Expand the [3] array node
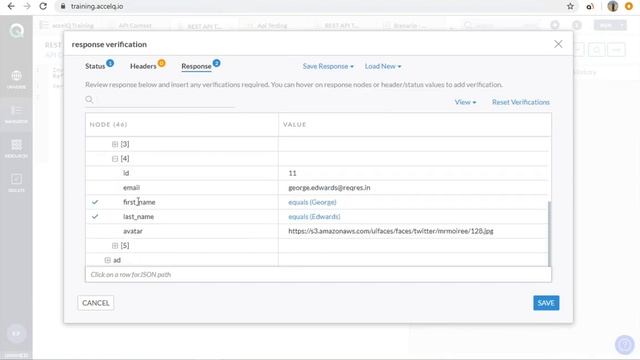Viewport: 640px width, 360px height. pyautogui.click(x=115, y=144)
